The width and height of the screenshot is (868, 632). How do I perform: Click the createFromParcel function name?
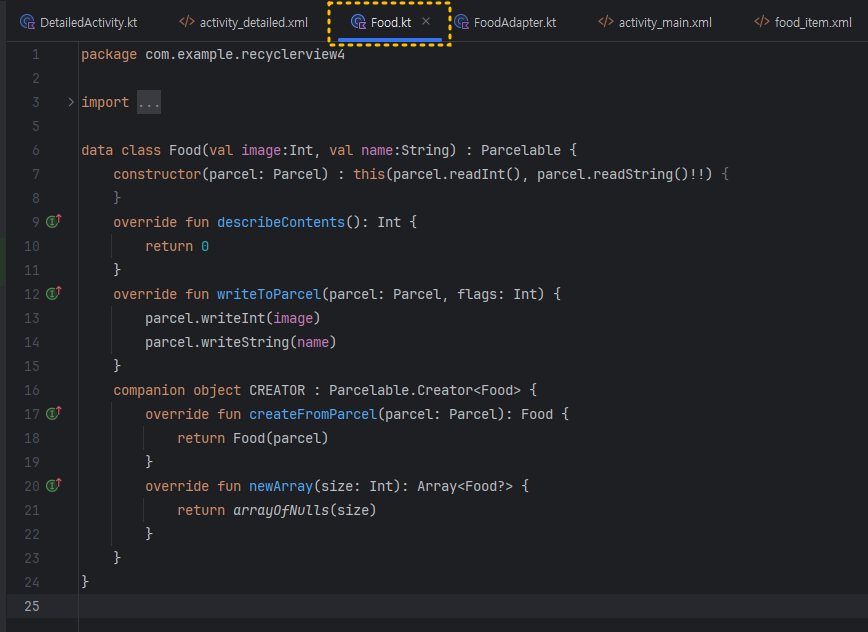pos(313,415)
